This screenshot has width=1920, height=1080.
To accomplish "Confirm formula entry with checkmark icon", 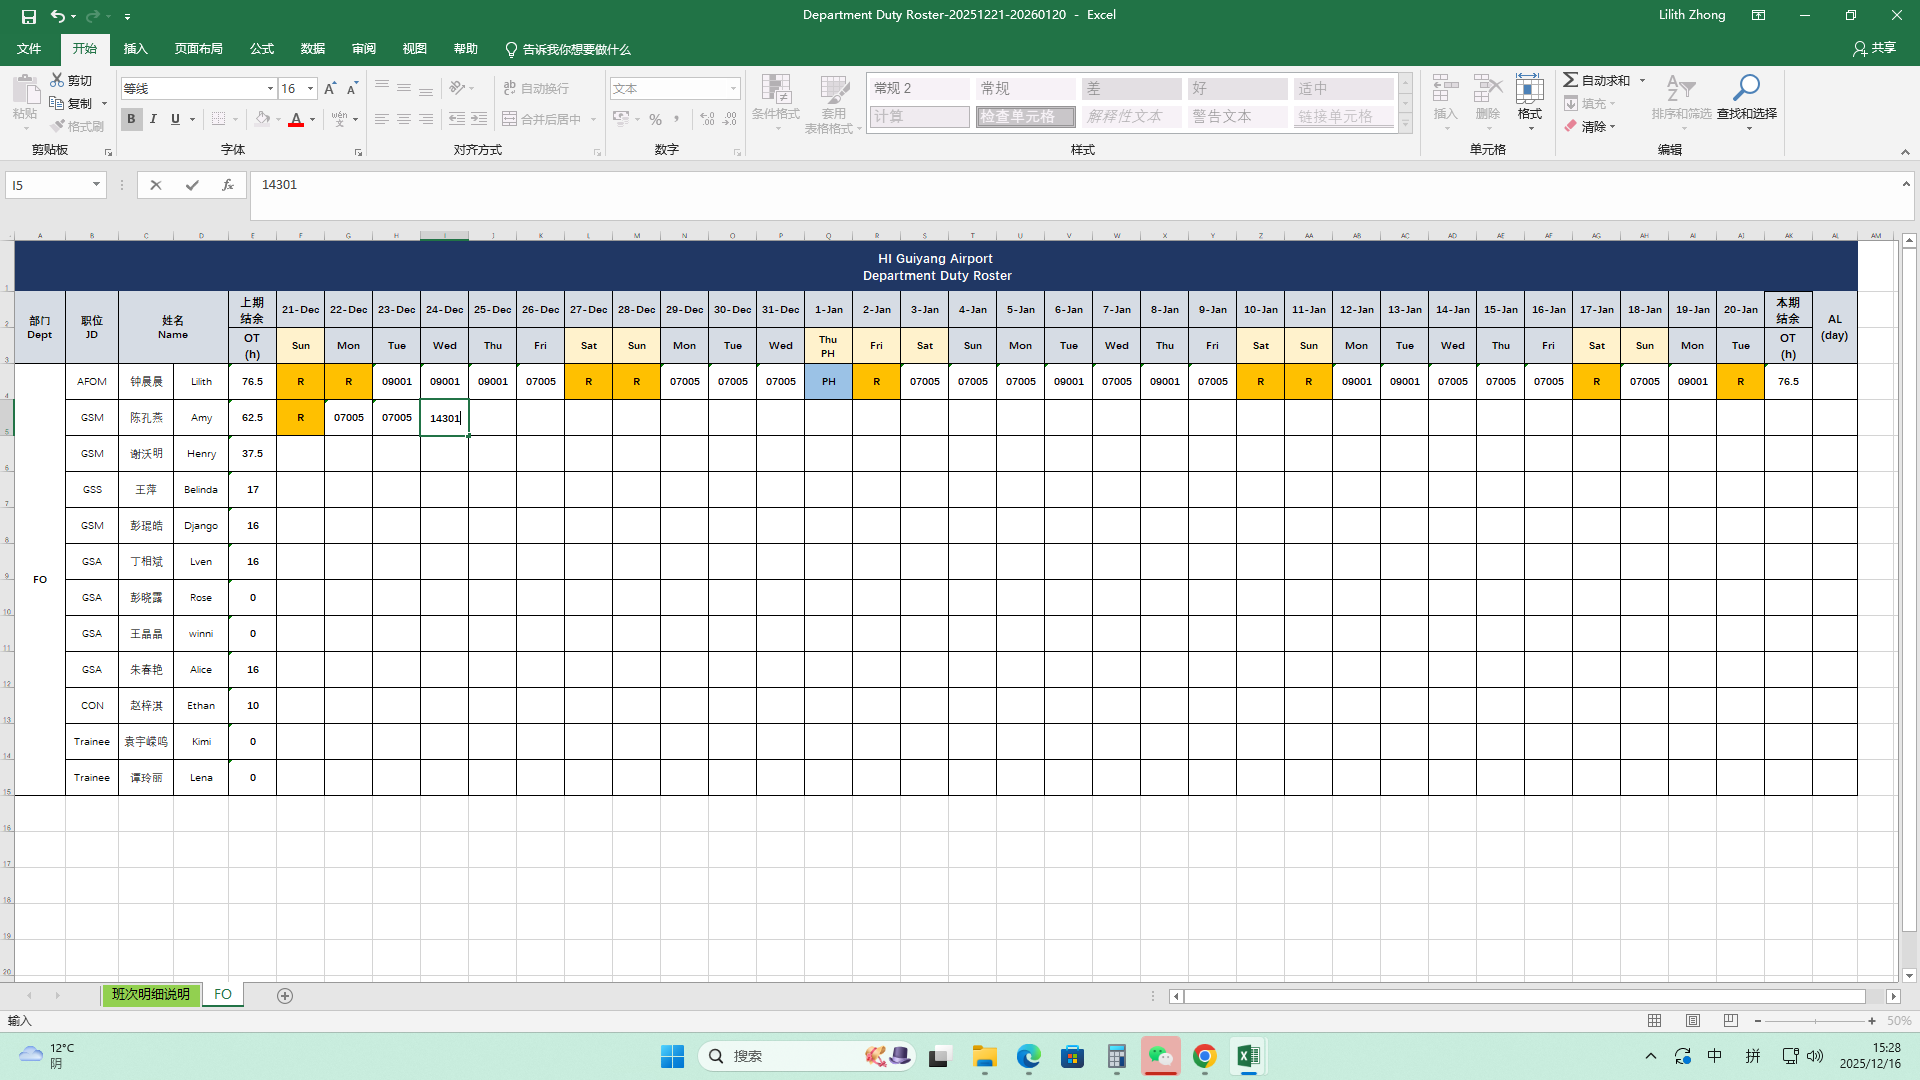I will coord(192,185).
